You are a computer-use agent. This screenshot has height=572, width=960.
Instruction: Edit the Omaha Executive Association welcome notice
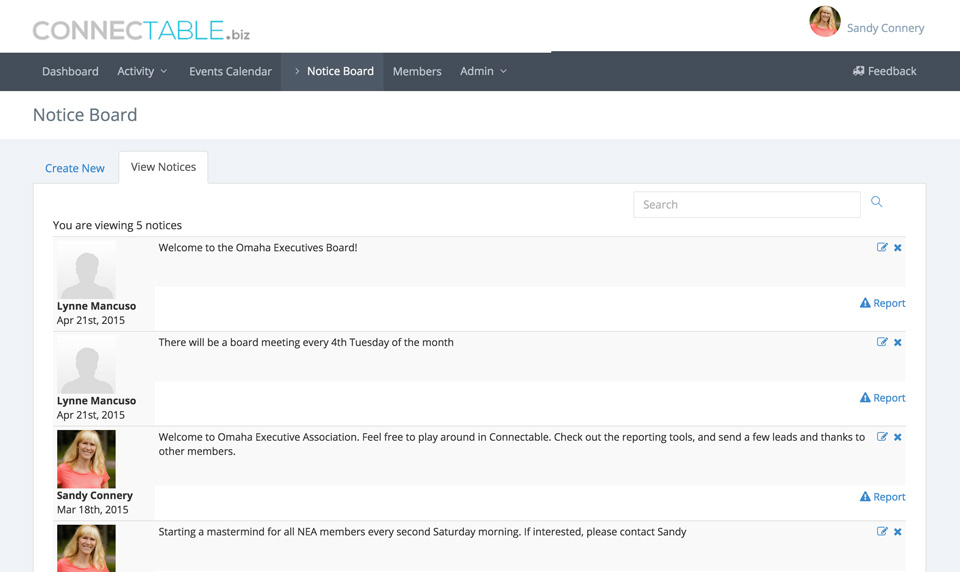pos(882,437)
